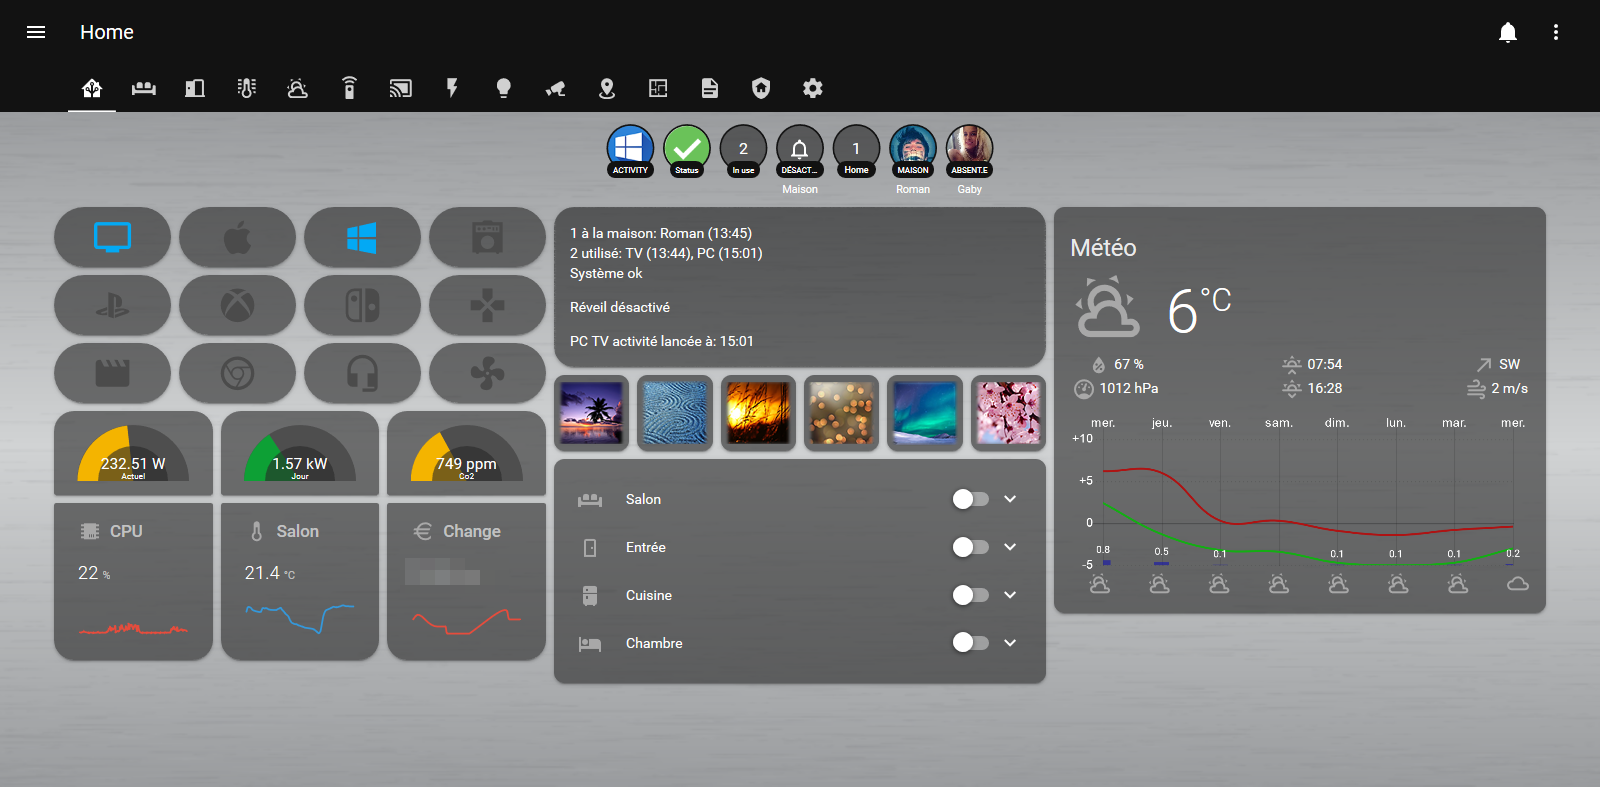The width and height of the screenshot is (1600, 787).
Task: Open the sidebar hamburger menu
Action: [x=36, y=32]
